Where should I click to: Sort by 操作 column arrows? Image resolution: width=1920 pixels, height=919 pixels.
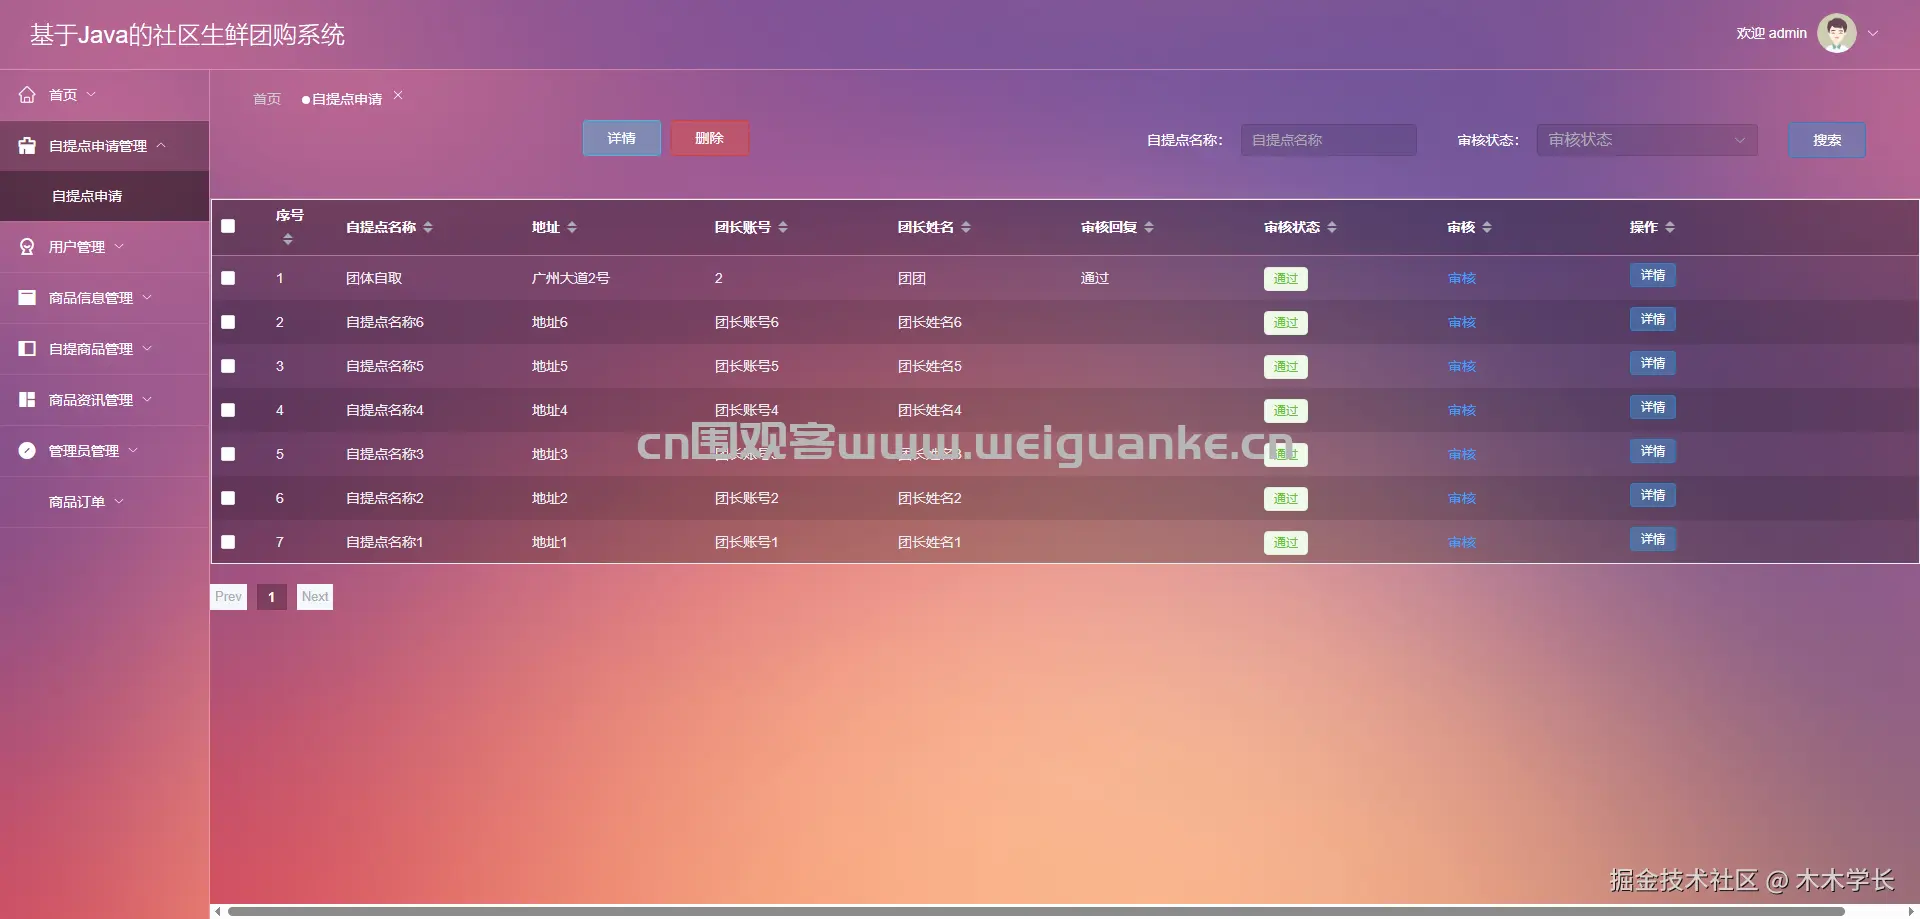[x=1670, y=228]
